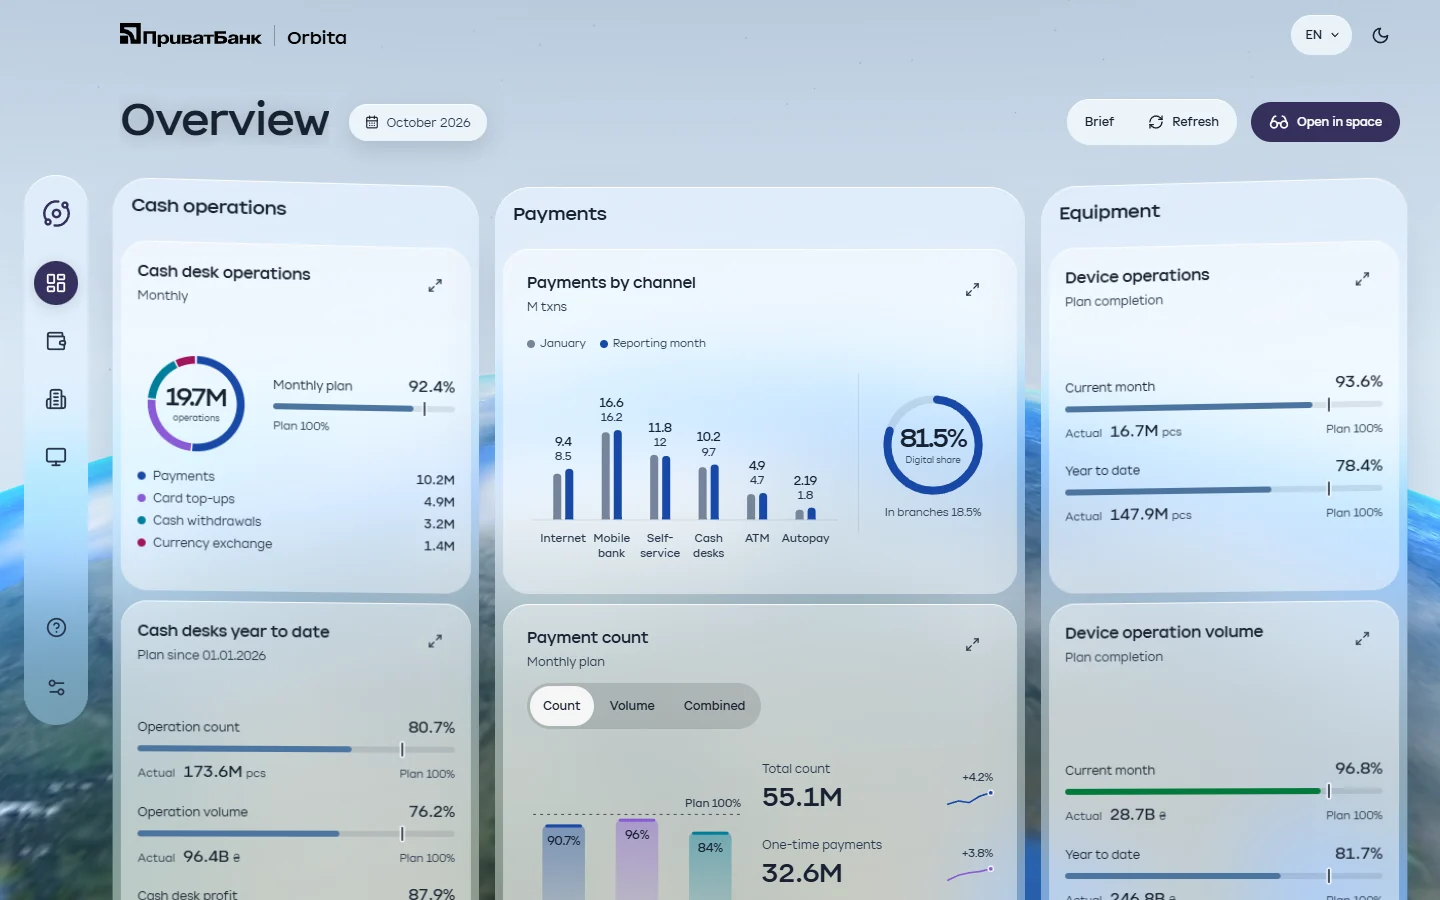The width and height of the screenshot is (1440, 900).
Task: Open the monitor equipment icon in sidebar
Action: [x=56, y=457]
